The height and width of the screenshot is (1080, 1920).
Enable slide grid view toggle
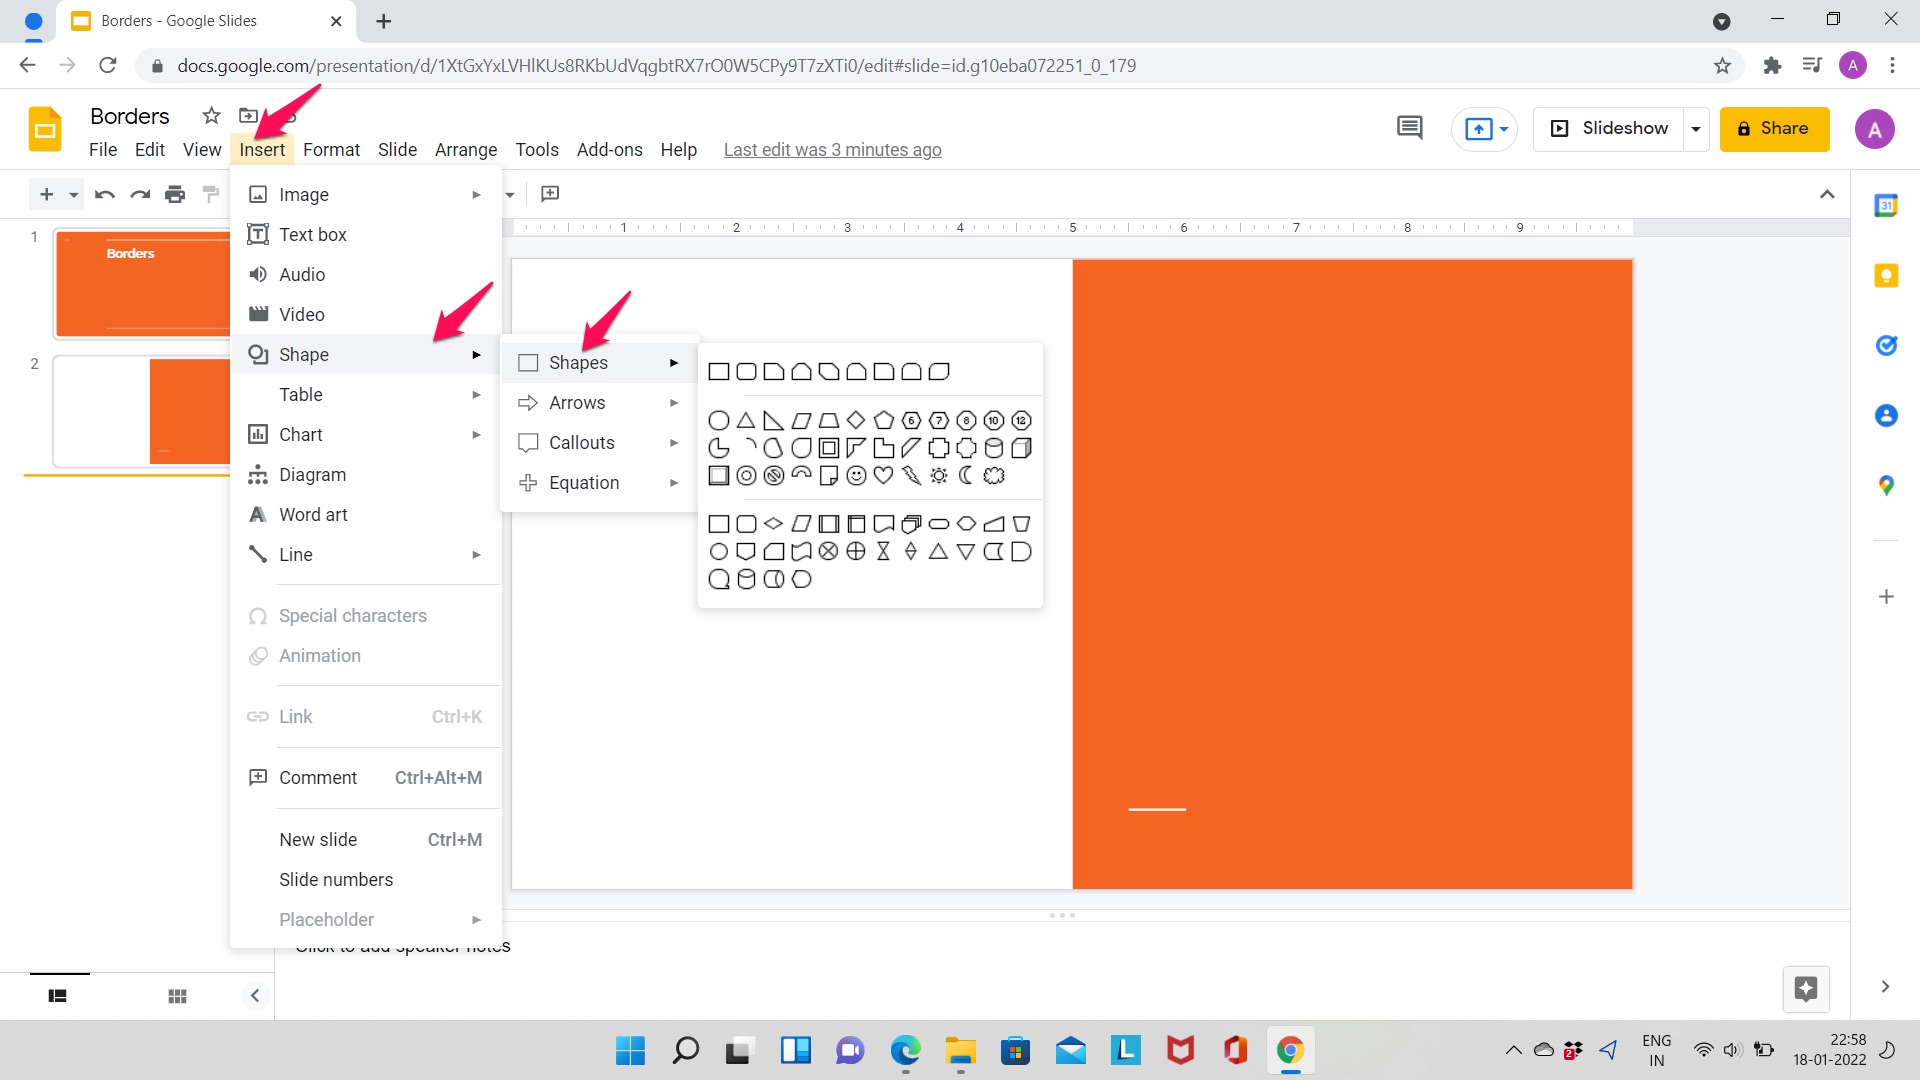pos(177,996)
